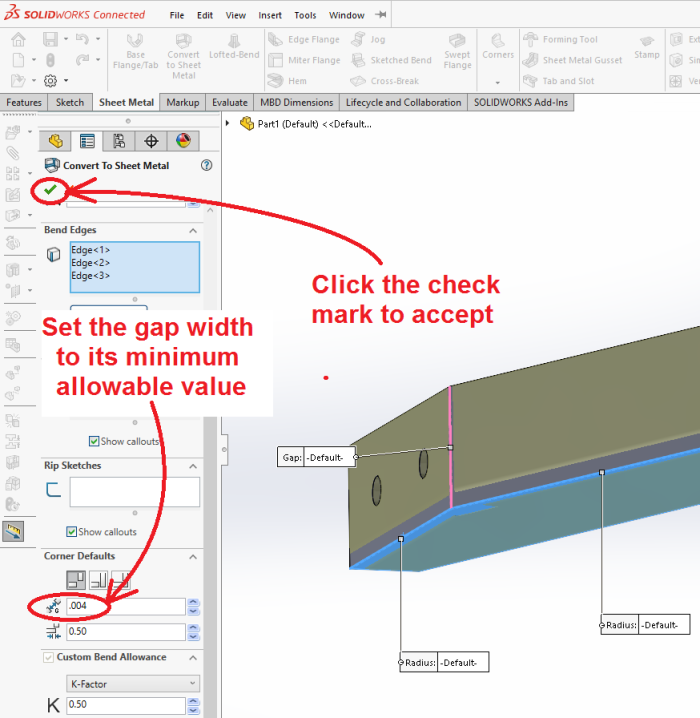700x718 pixels.
Task: Switch to the PropertyManager panel tab icon
Action: pos(87,141)
